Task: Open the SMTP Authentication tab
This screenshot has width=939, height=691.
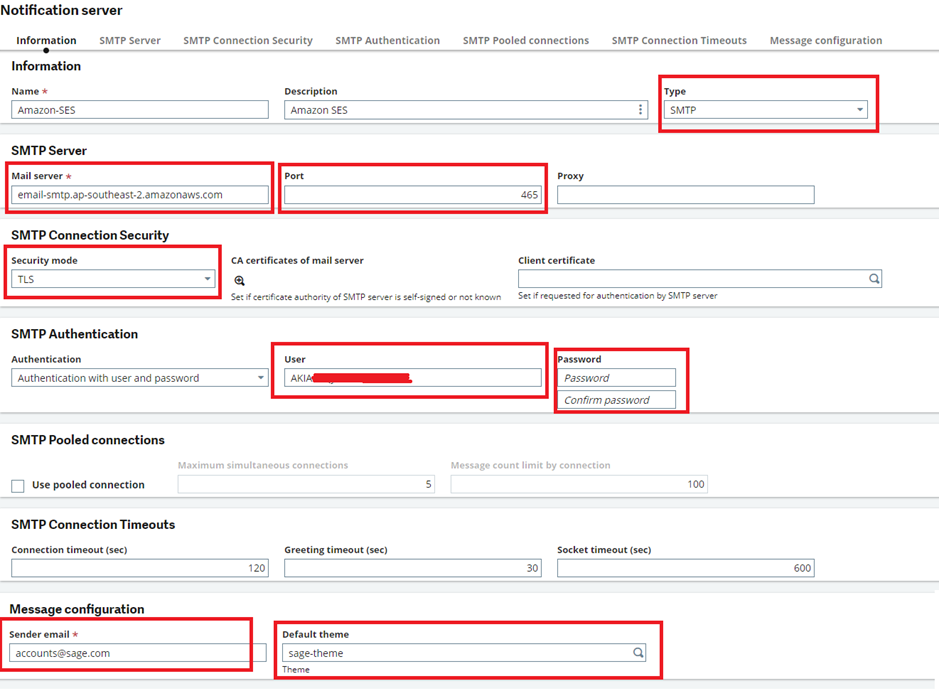Action: pyautogui.click(x=387, y=41)
